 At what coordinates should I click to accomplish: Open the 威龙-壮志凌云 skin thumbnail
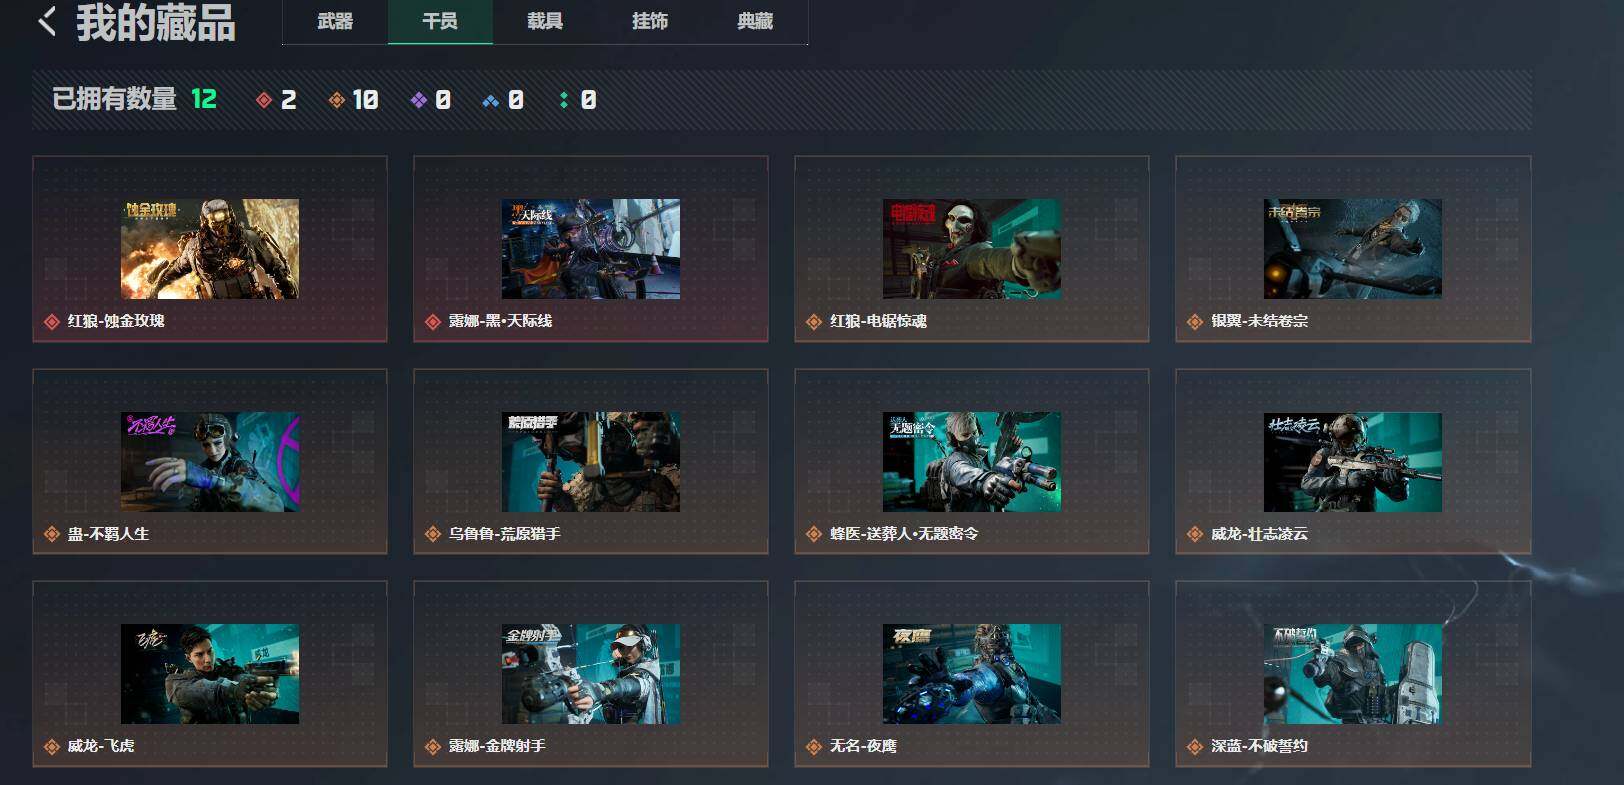[1353, 462]
